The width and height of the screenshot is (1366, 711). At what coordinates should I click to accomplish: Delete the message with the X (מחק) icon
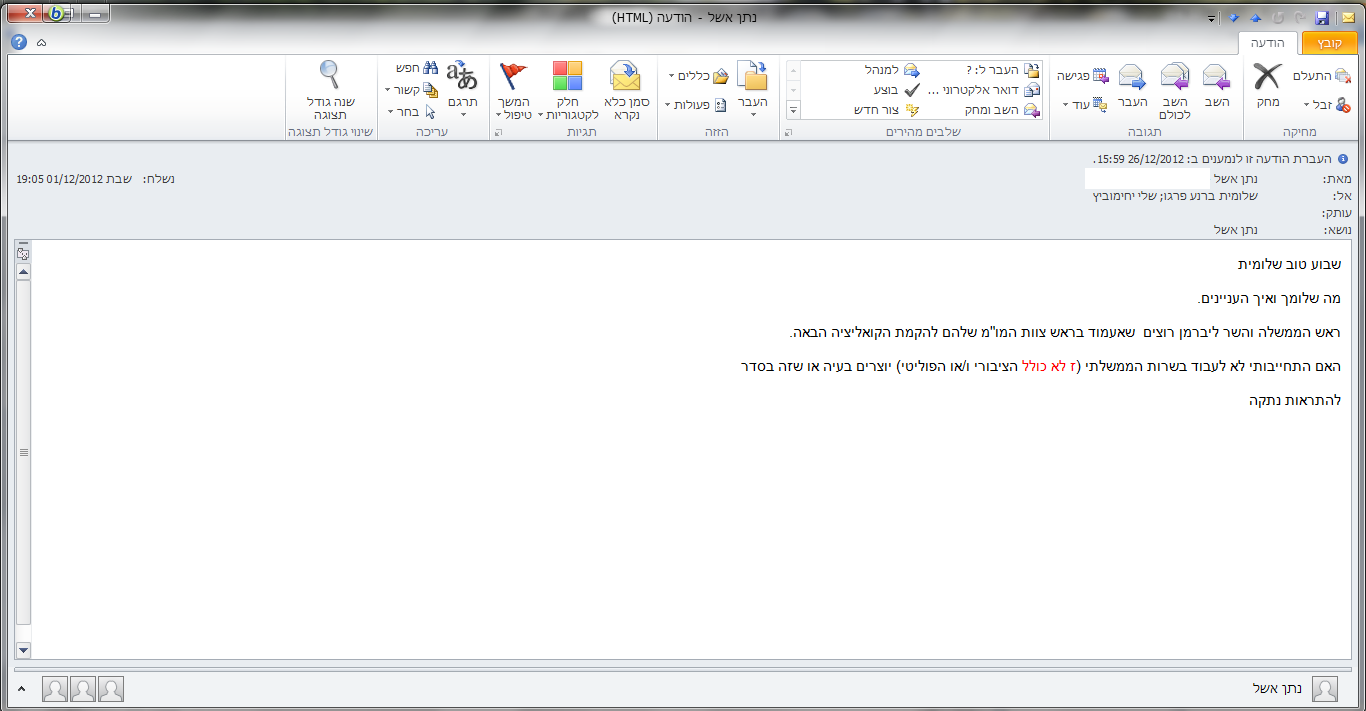(x=1267, y=78)
